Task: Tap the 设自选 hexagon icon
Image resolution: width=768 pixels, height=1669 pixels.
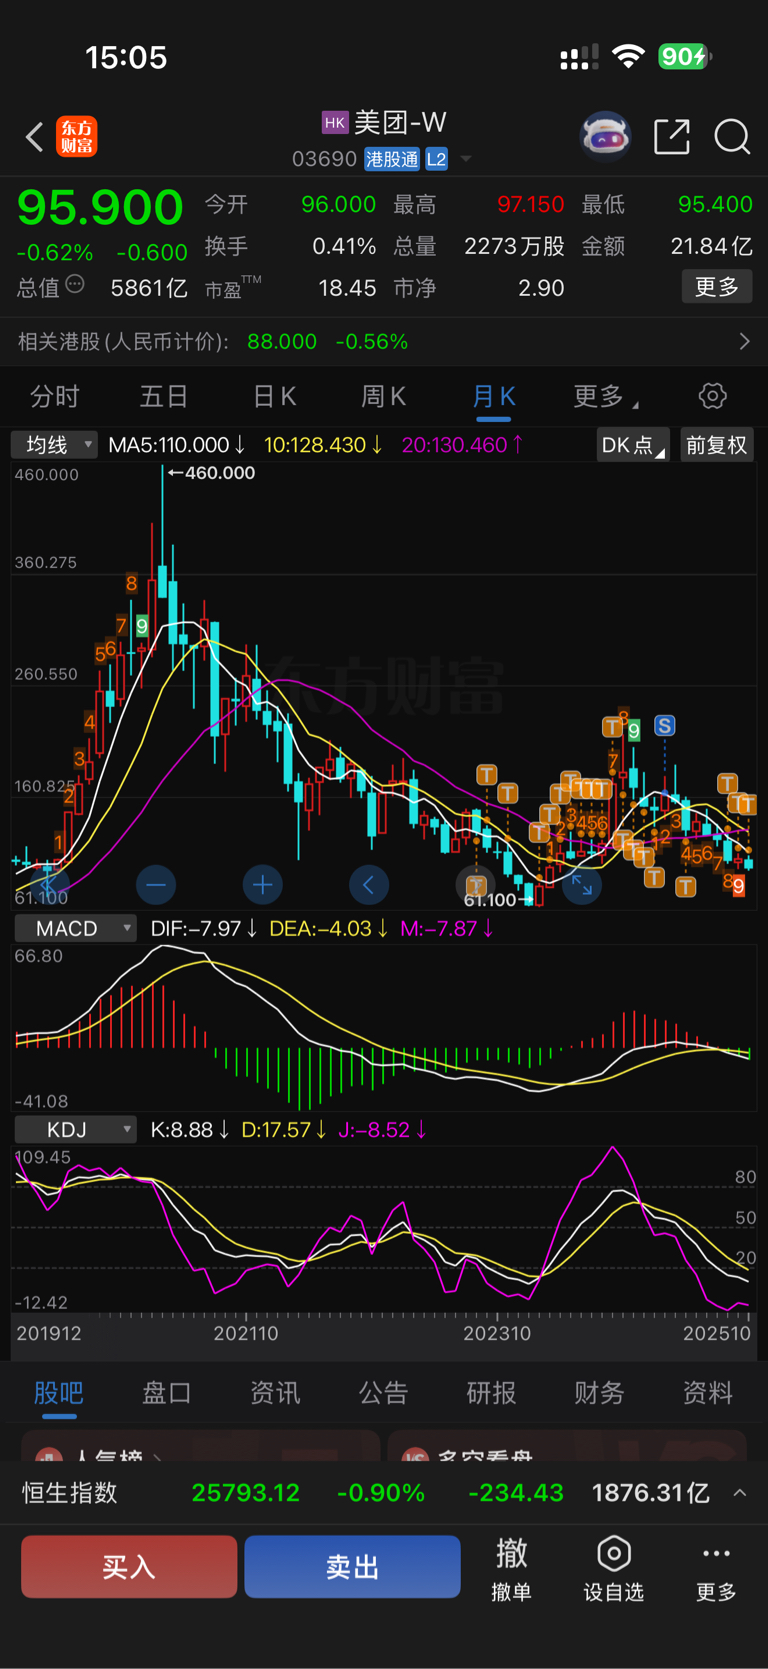Action: coord(613,1554)
